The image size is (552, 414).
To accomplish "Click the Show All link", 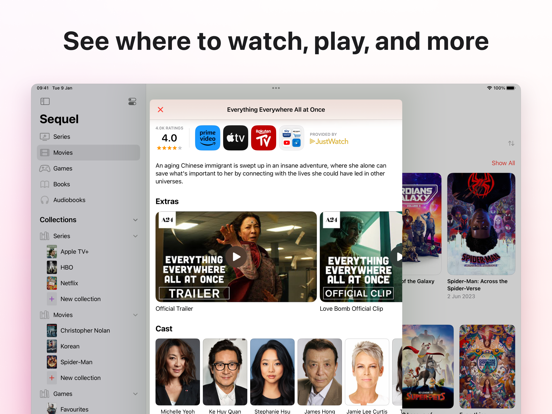I will point(503,163).
